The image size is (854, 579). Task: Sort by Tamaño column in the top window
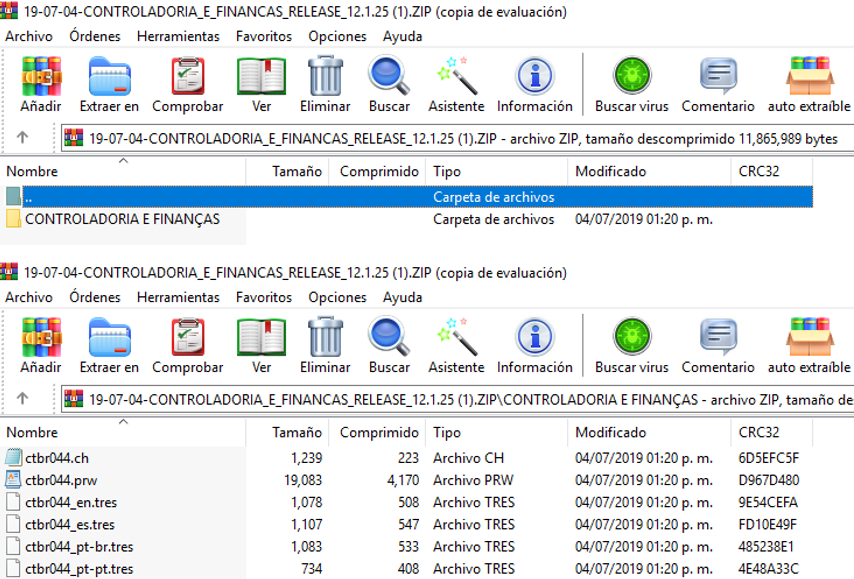pos(288,171)
